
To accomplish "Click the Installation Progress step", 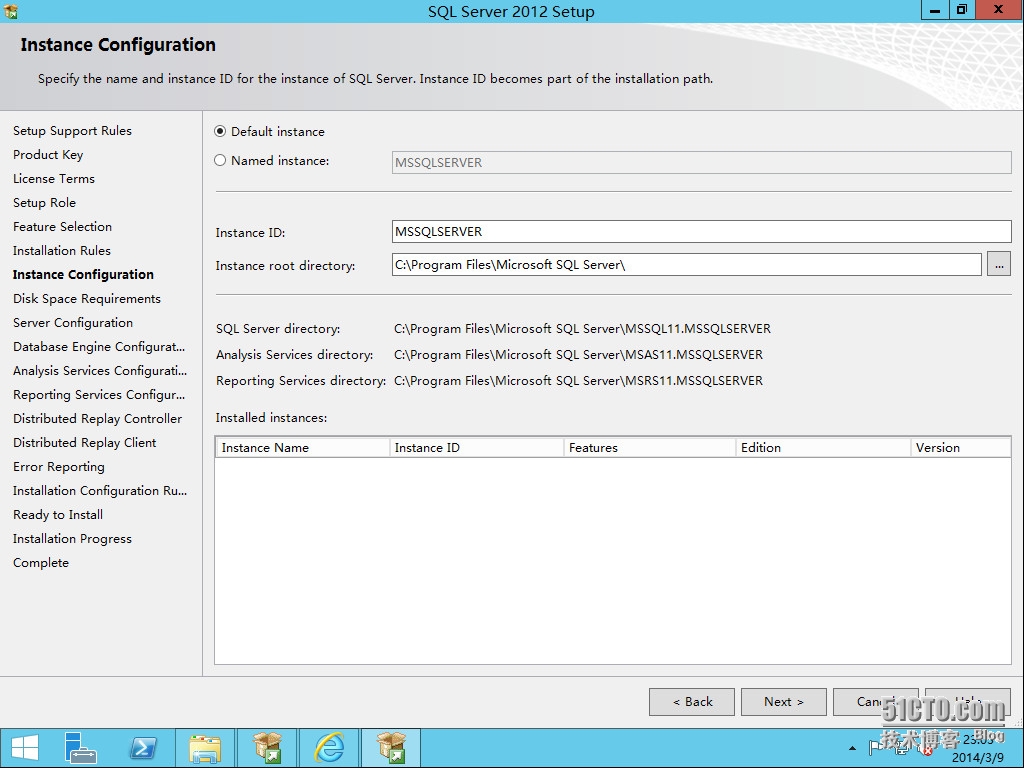I will [72, 539].
